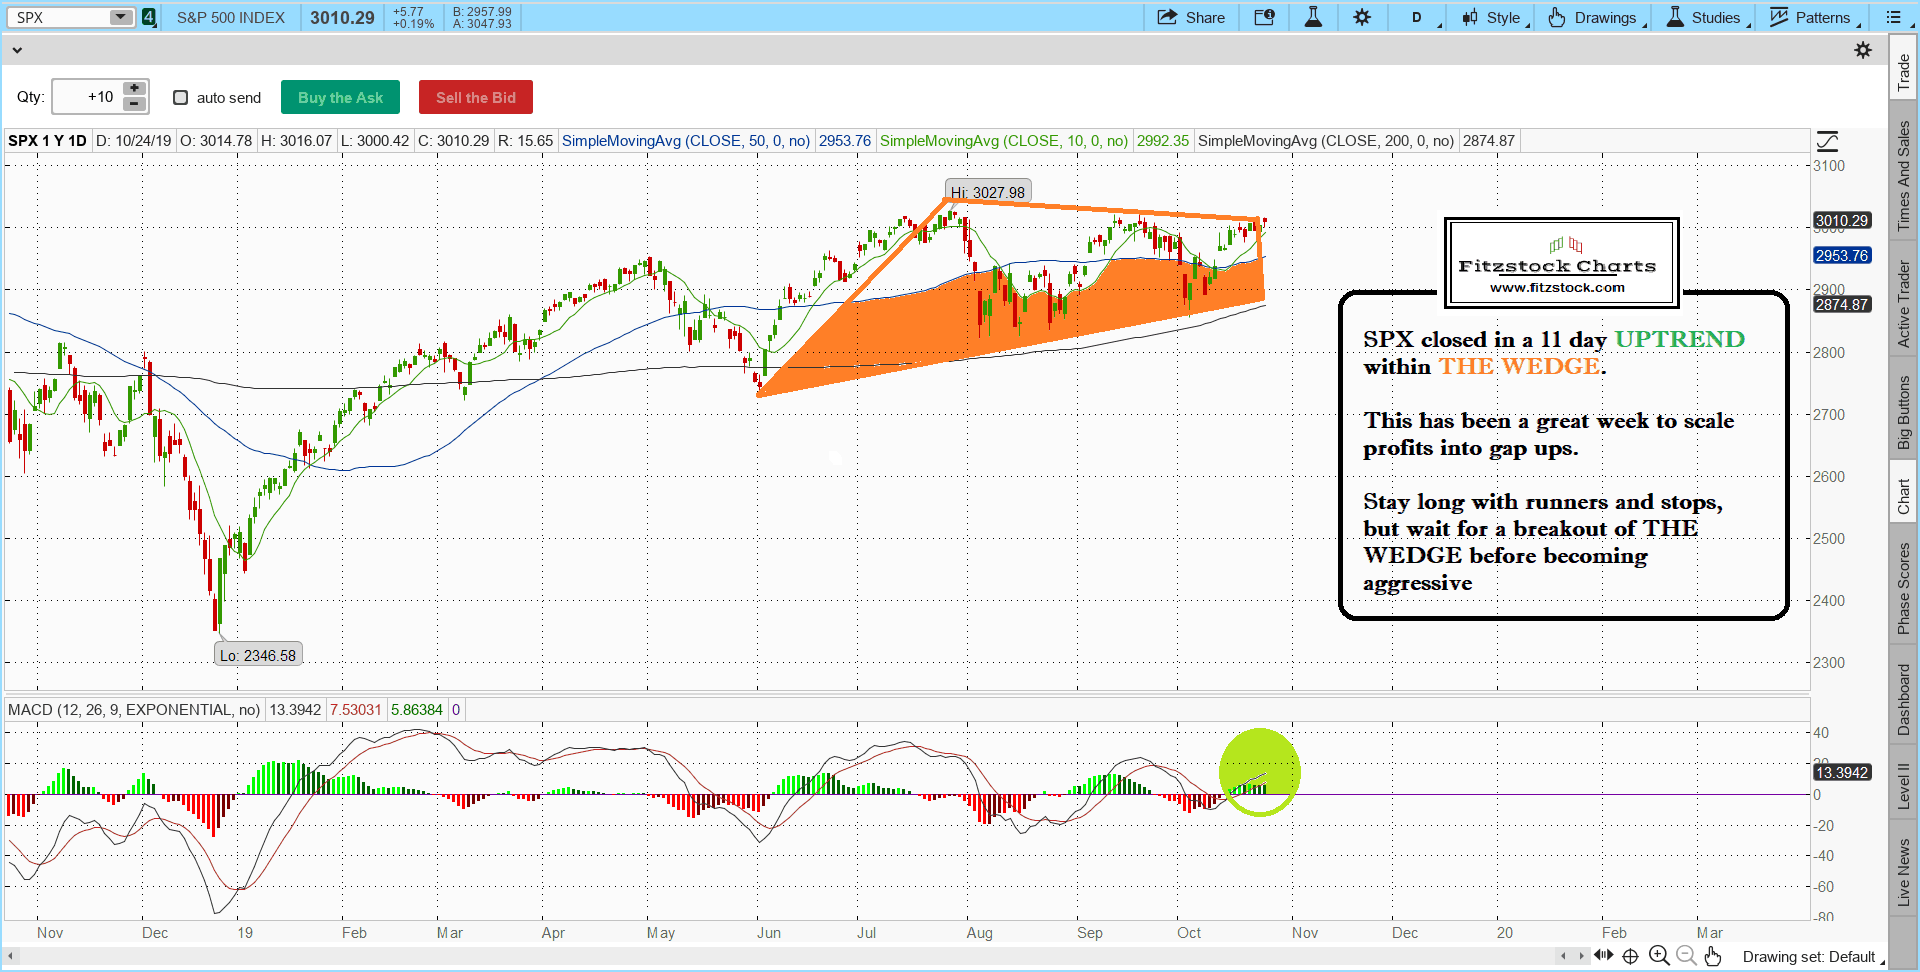Screen dimensions: 1920x972
Task: Switch to the Active Trader tab
Action: pos(1903,304)
